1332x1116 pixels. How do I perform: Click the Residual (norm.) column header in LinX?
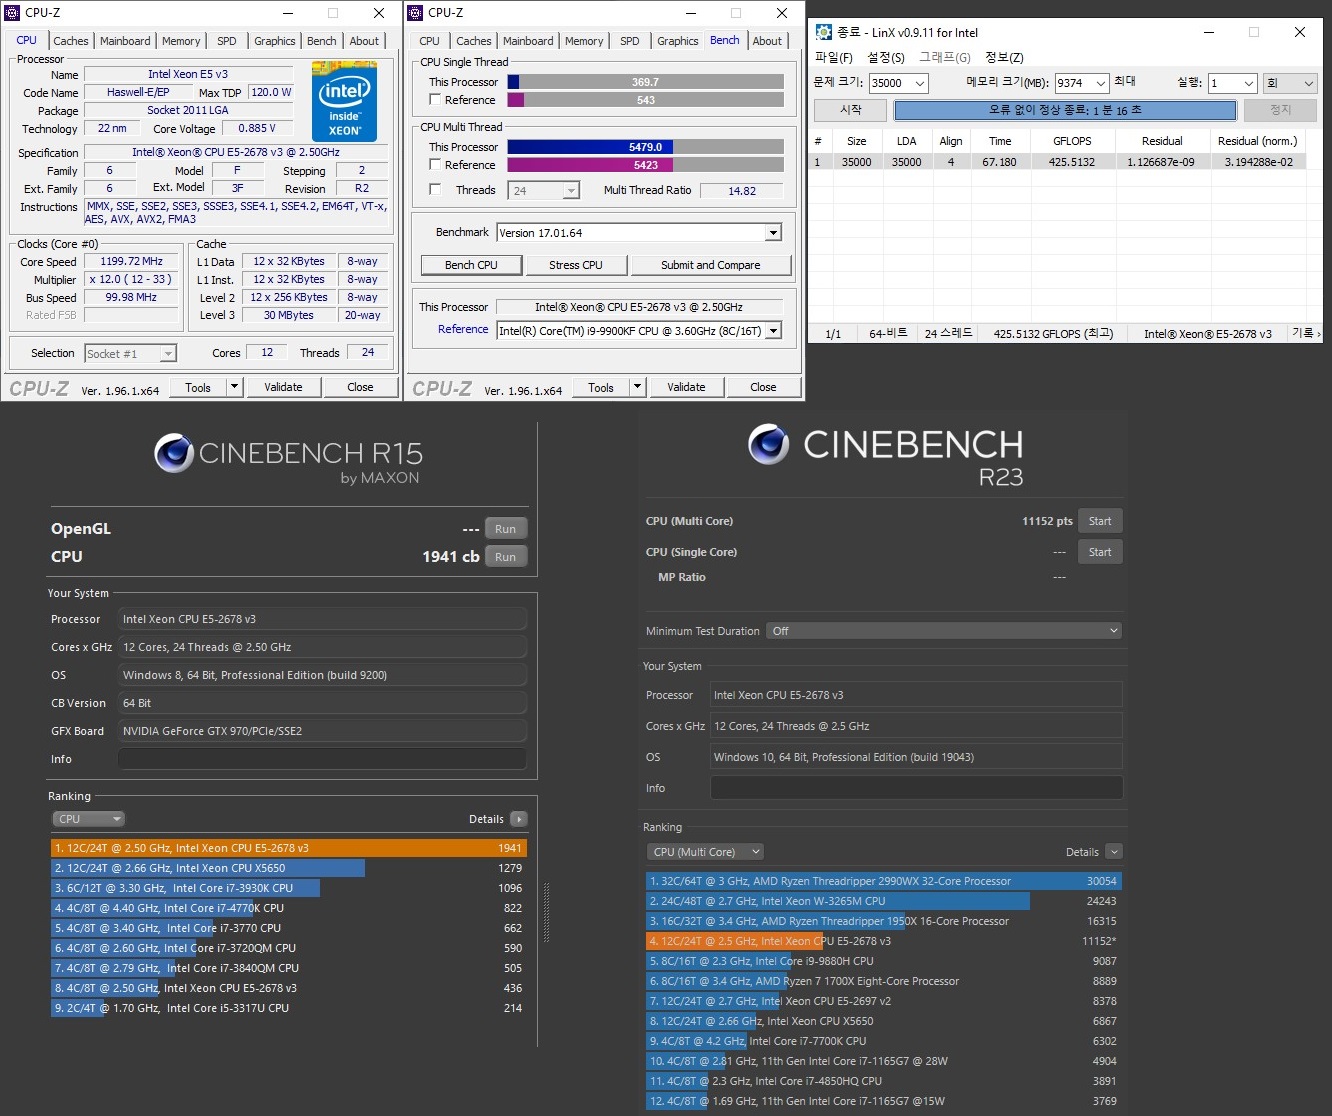coord(1257,141)
